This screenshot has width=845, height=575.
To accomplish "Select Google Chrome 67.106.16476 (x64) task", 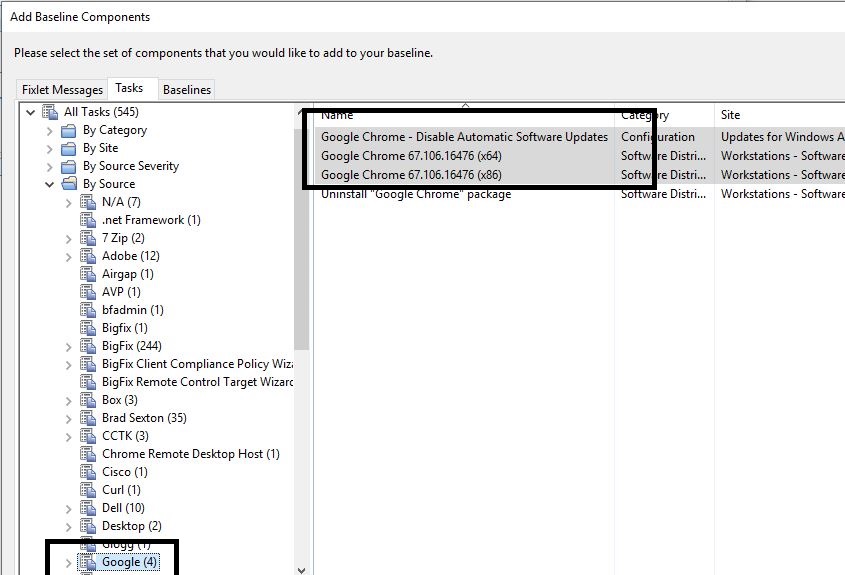I will pyautogui.click(x=411, y=156).
